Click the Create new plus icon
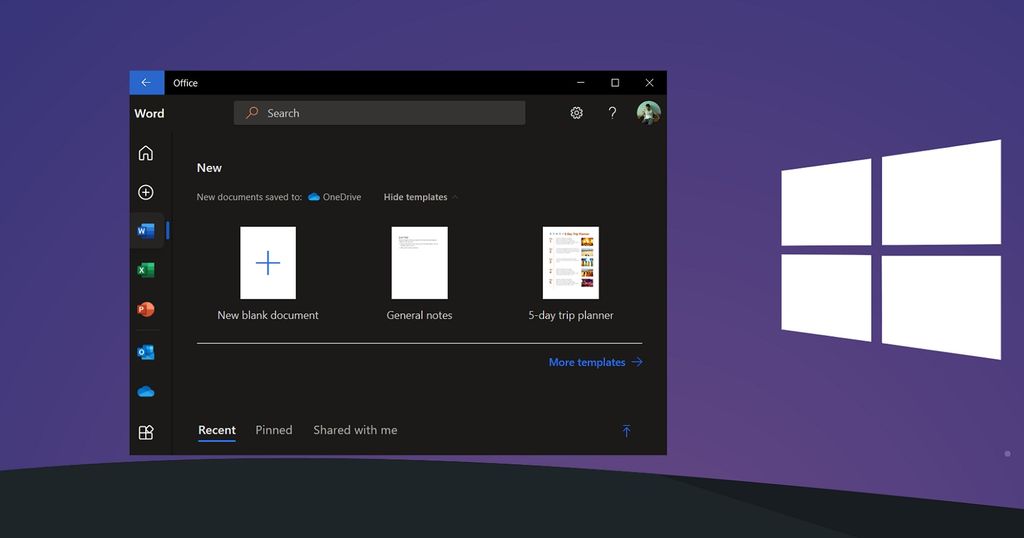1024x538 pixels. coord(146,192)
